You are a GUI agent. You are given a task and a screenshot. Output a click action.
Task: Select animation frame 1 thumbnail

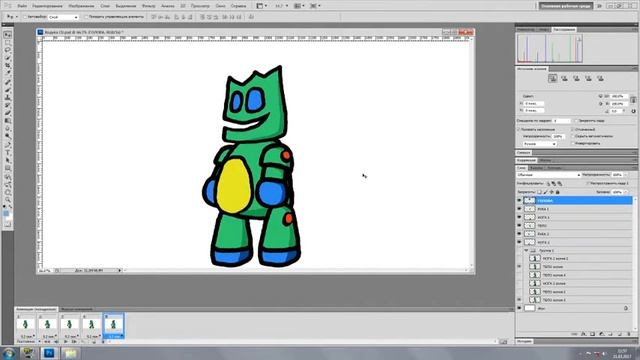(x=25, y=324)
